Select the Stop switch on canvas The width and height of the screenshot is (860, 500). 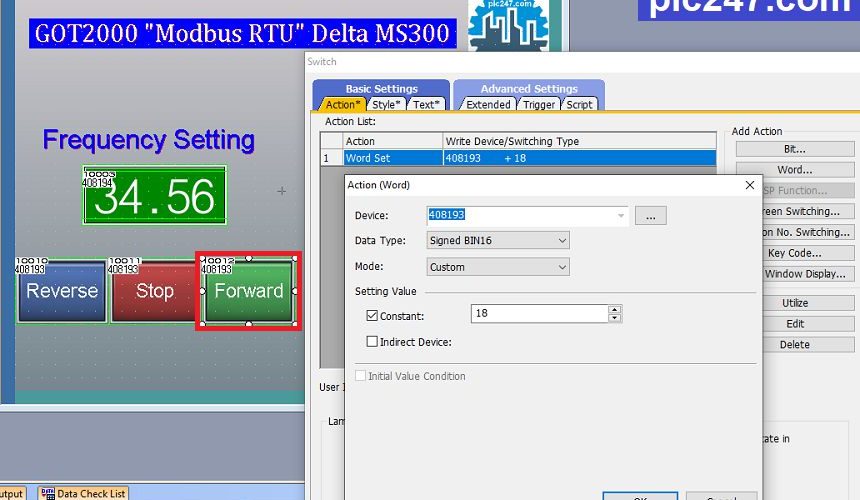[154, 291]
